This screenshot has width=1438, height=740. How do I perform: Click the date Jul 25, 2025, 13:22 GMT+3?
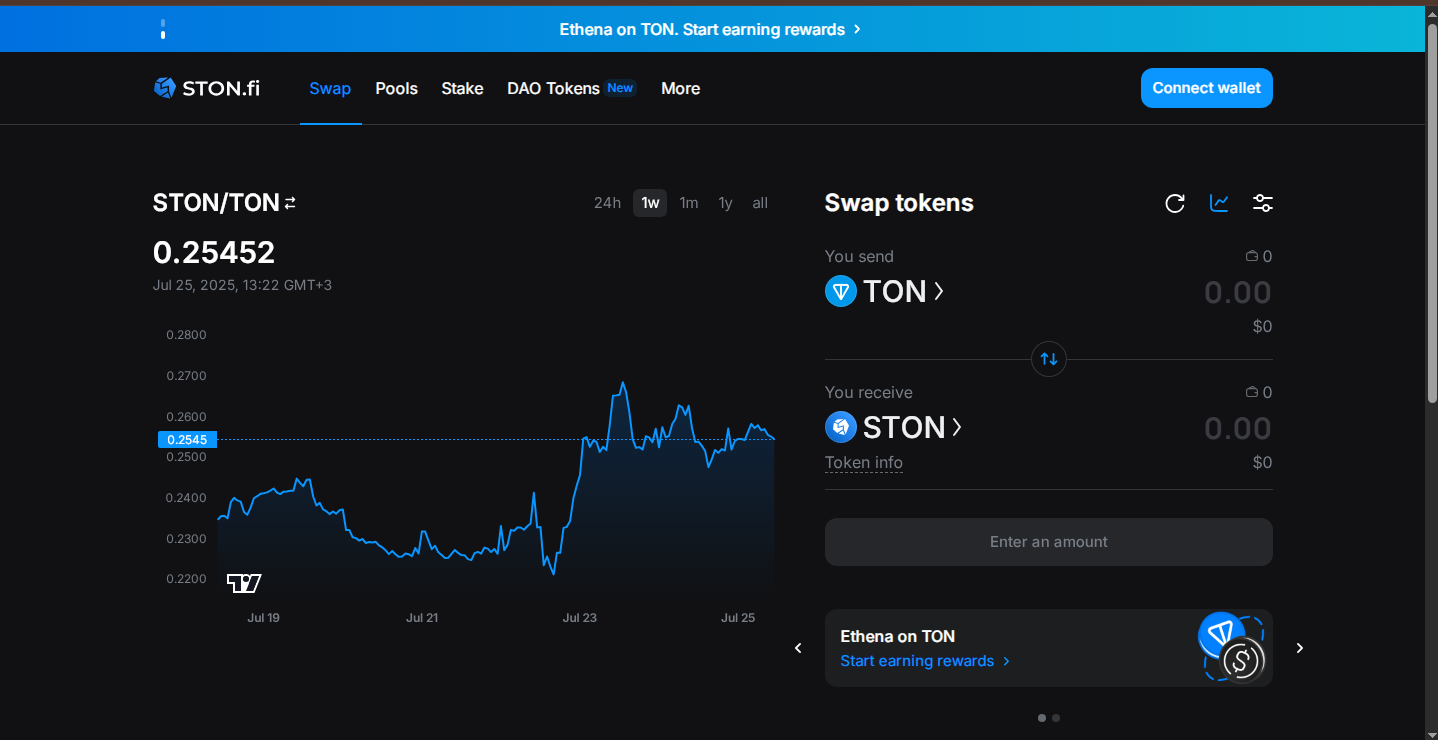click(x=242, y=285)
